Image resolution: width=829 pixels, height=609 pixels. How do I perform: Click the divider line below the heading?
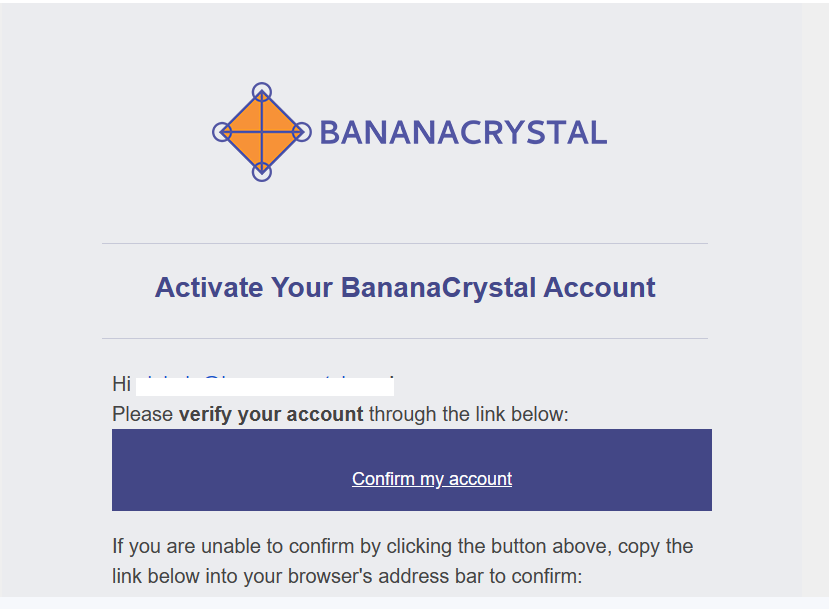pyautogui.click(x=405, y=338)
